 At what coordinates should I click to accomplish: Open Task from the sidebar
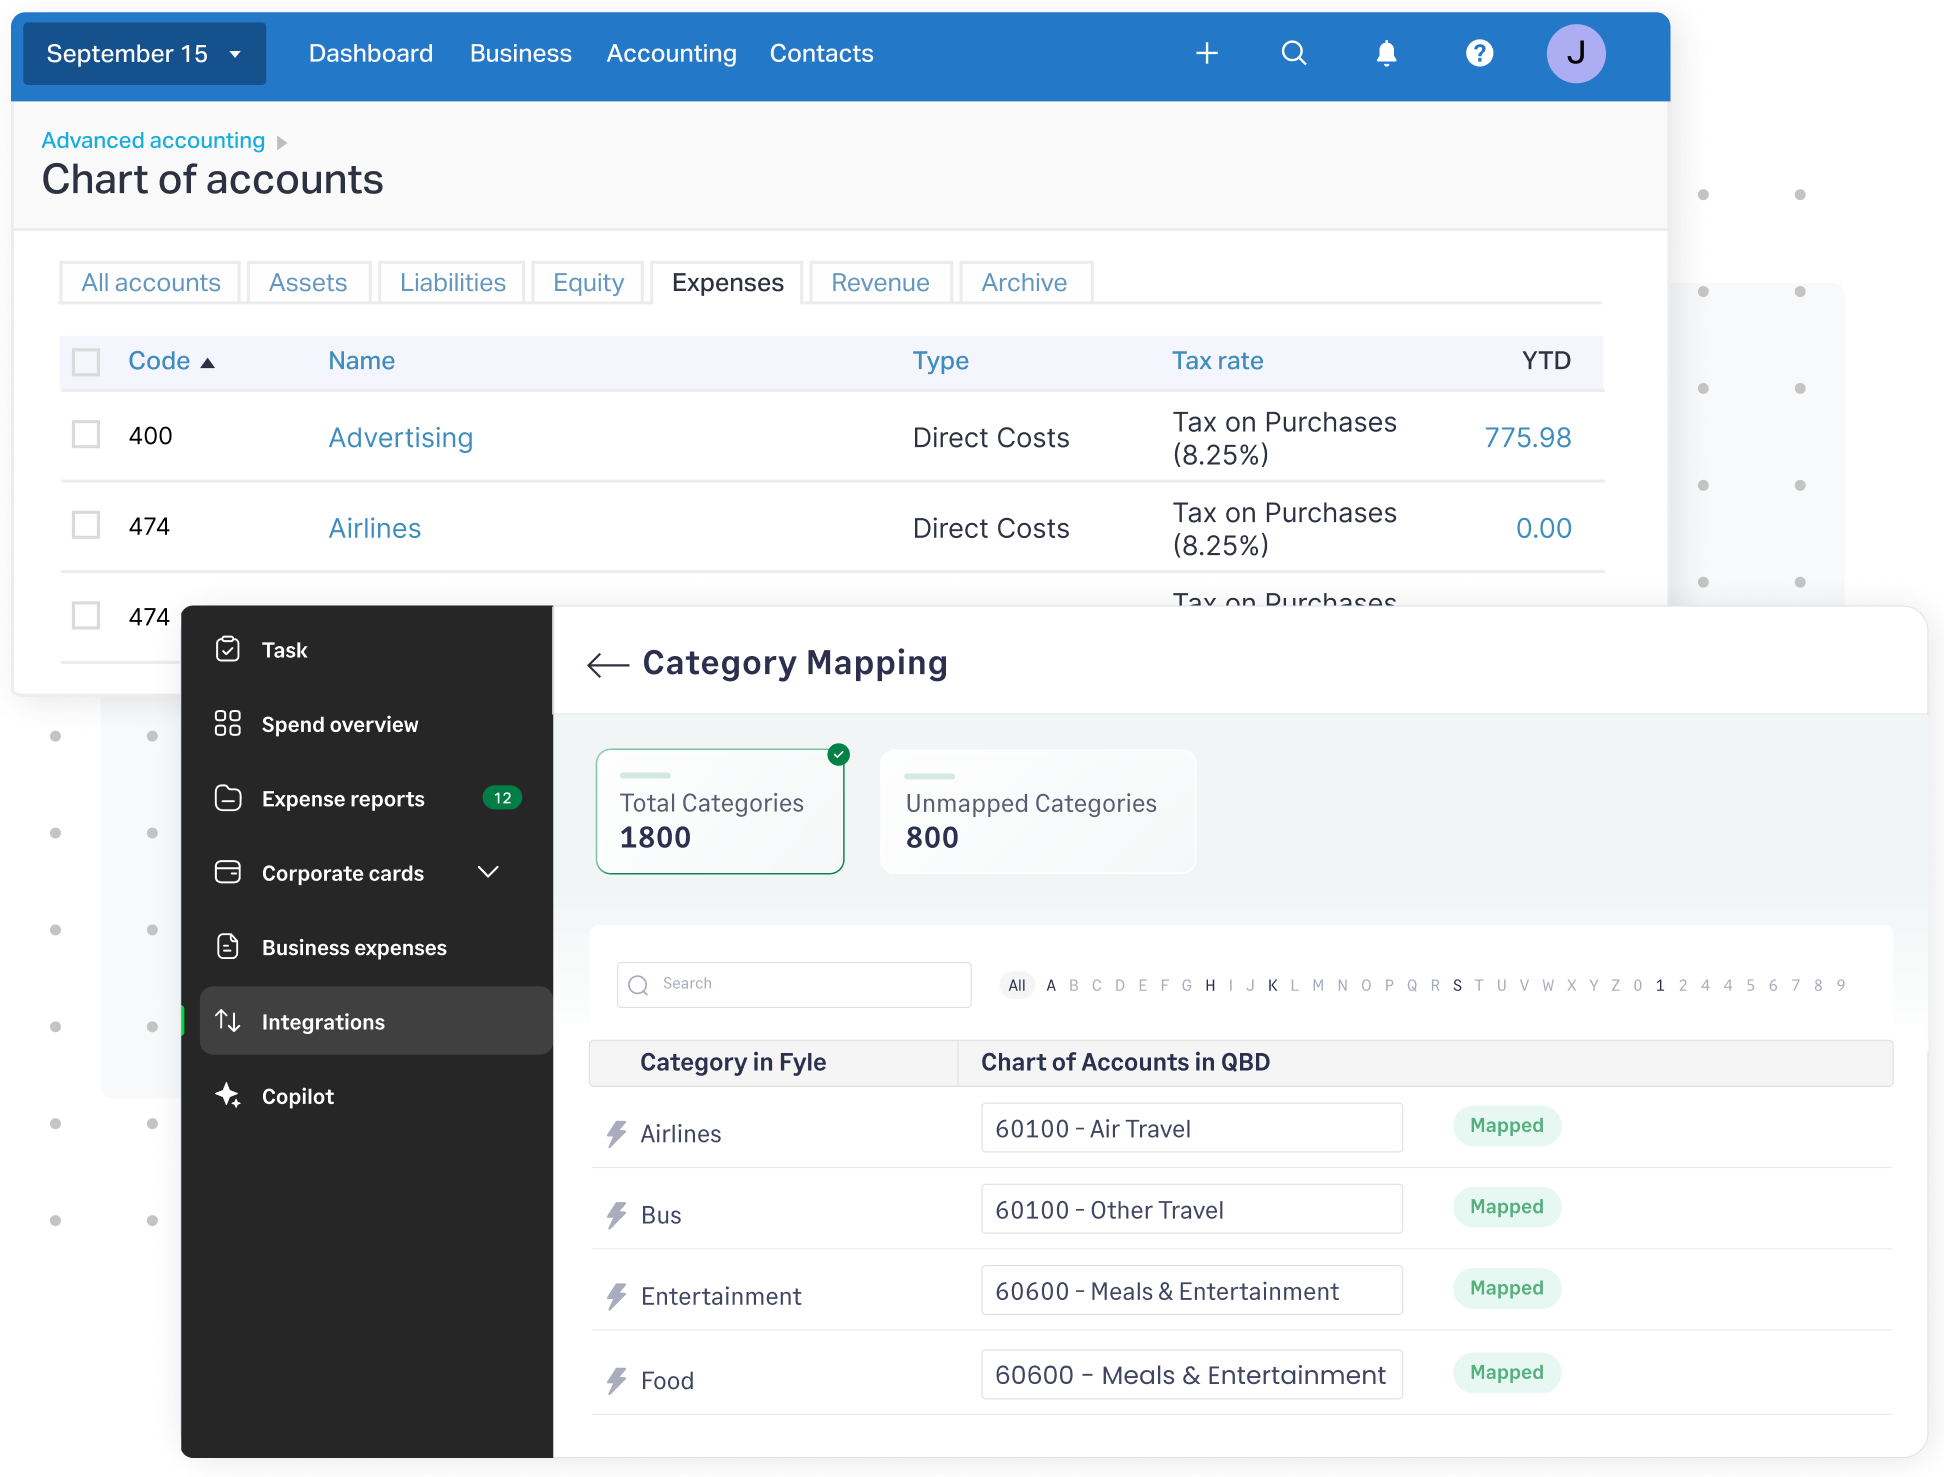point(284,649)
